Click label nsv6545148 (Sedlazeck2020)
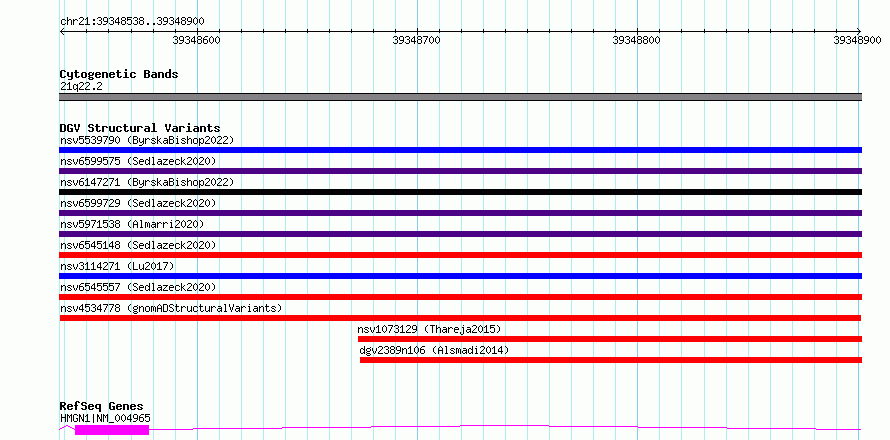Viewport: 890px width, 440px height. [138, 245]
